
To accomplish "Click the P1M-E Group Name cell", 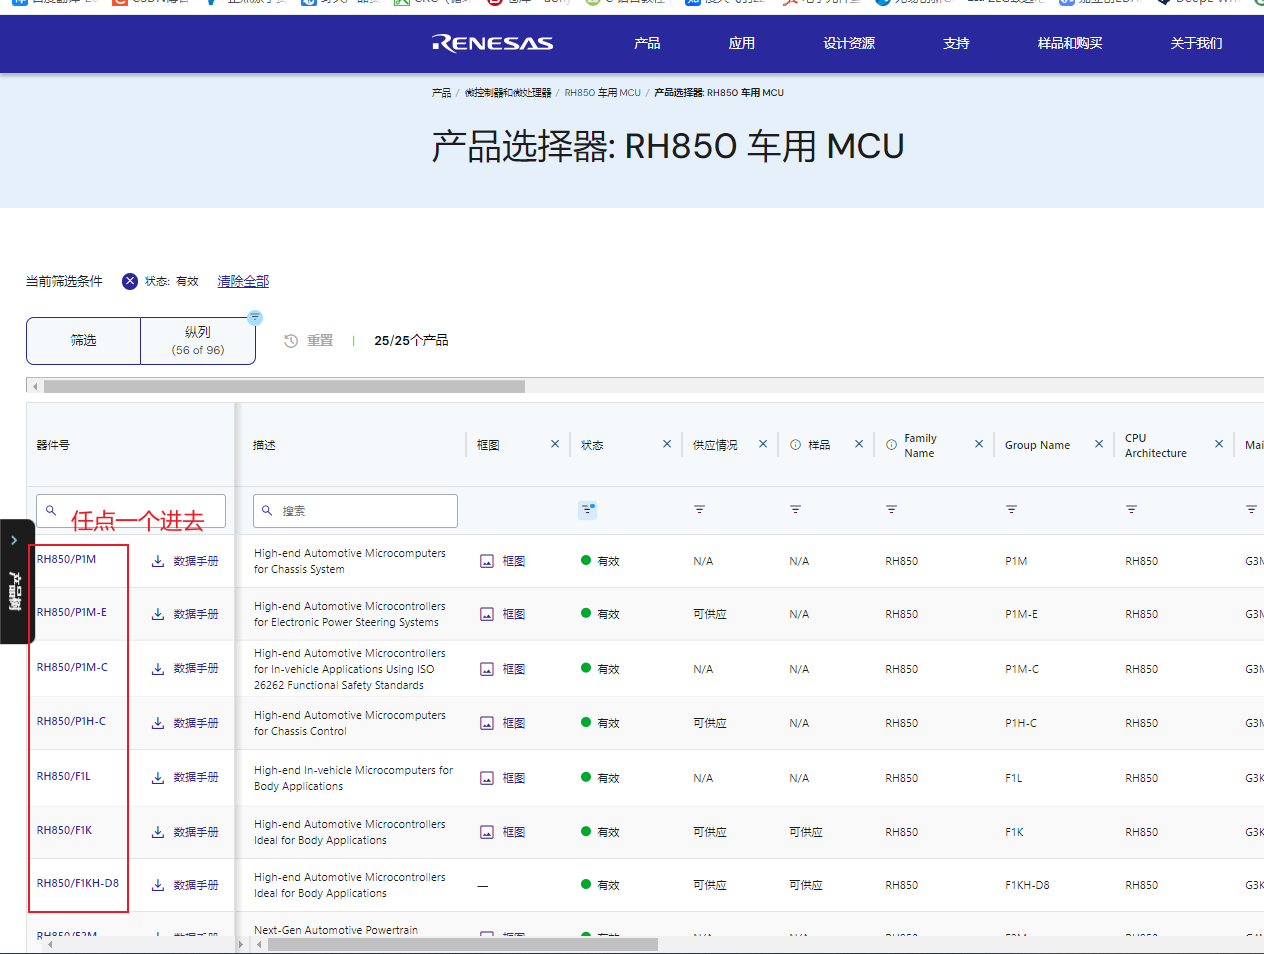I will 1021,614.
